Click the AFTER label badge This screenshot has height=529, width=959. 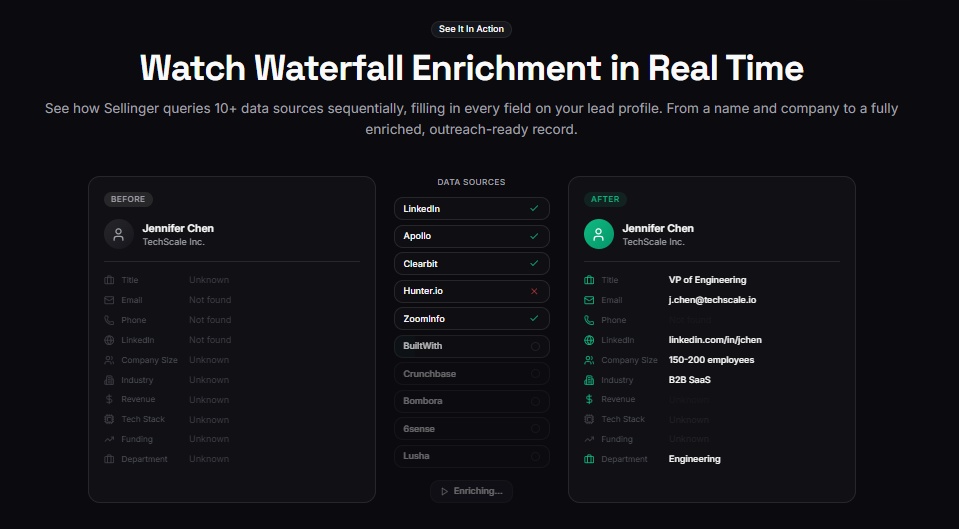tap(605, 199)
